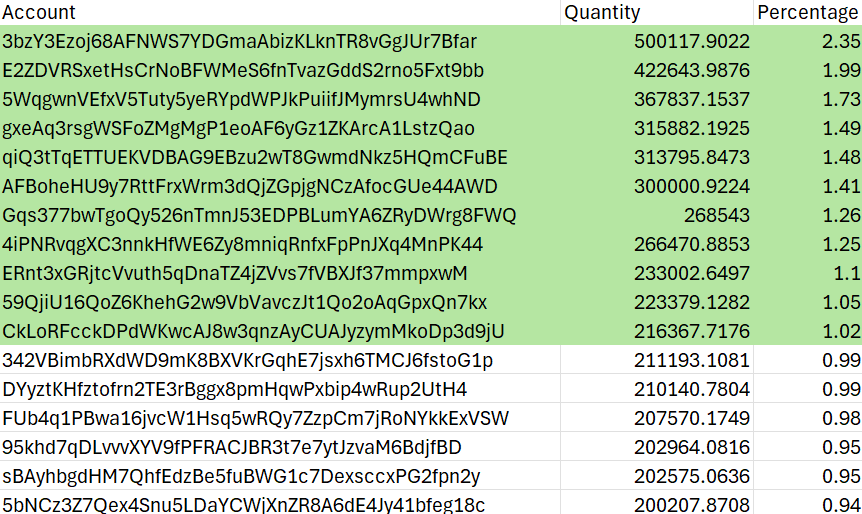Click quantity cell 313795.8473
This screenshot has height=514, width=862.
[657, 157]
